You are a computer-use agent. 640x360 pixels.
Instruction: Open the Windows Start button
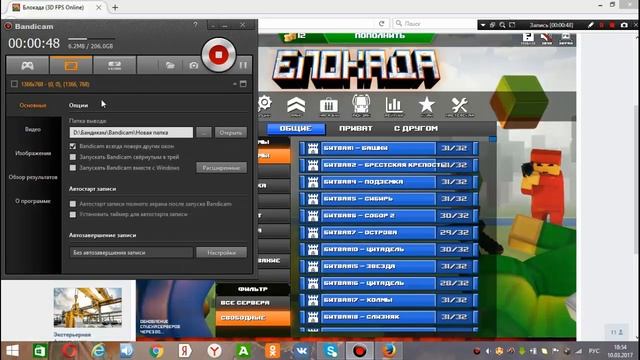point(12,351)
